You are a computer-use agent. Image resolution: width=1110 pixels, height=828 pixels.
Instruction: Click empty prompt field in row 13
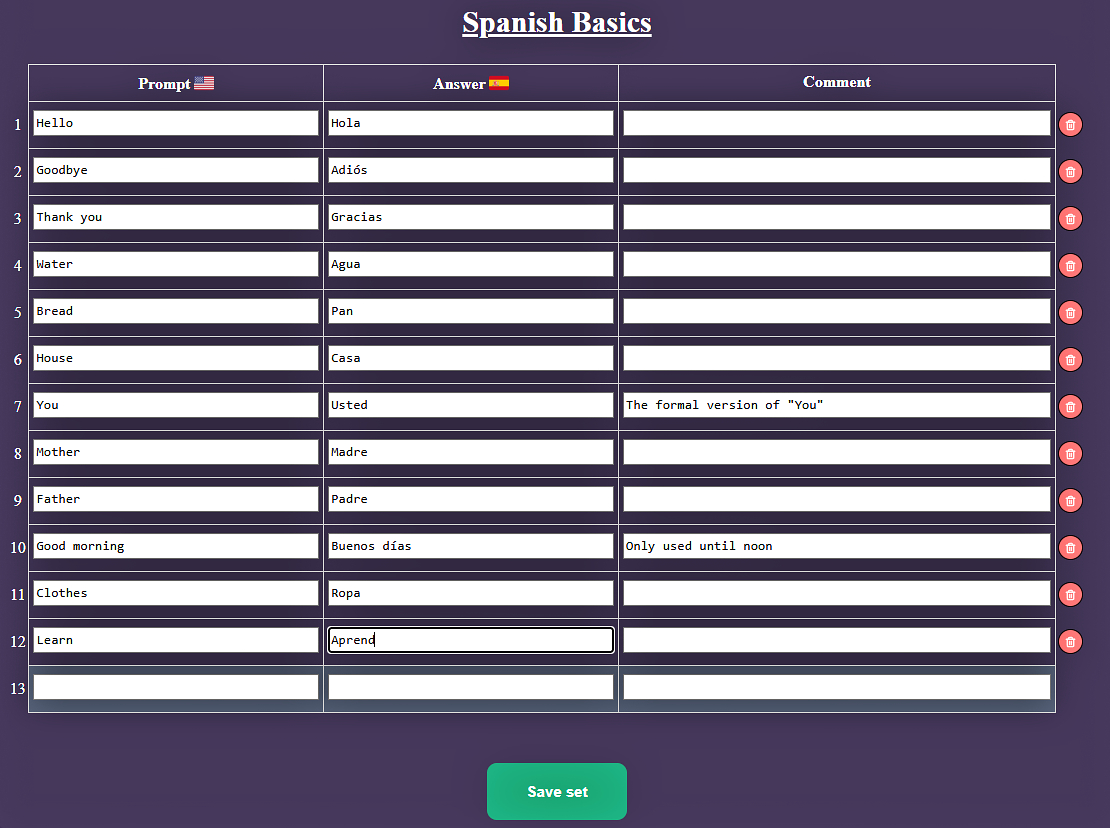click(x=176, y=687)
